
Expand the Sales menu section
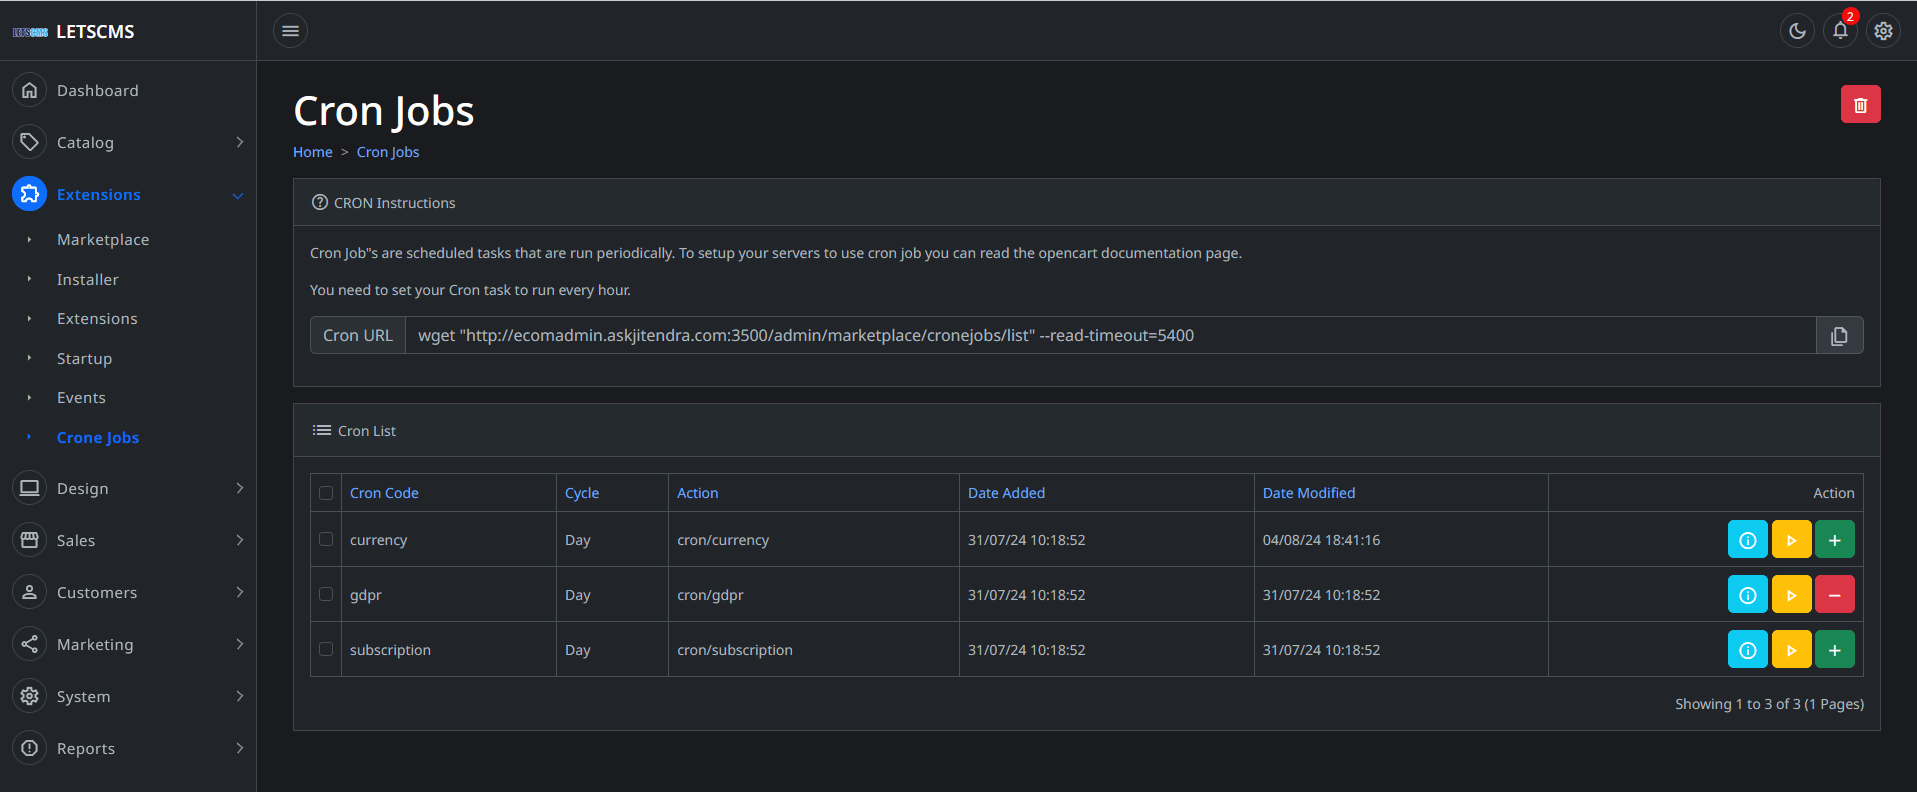pyautogui.click(x=128, y=540)
